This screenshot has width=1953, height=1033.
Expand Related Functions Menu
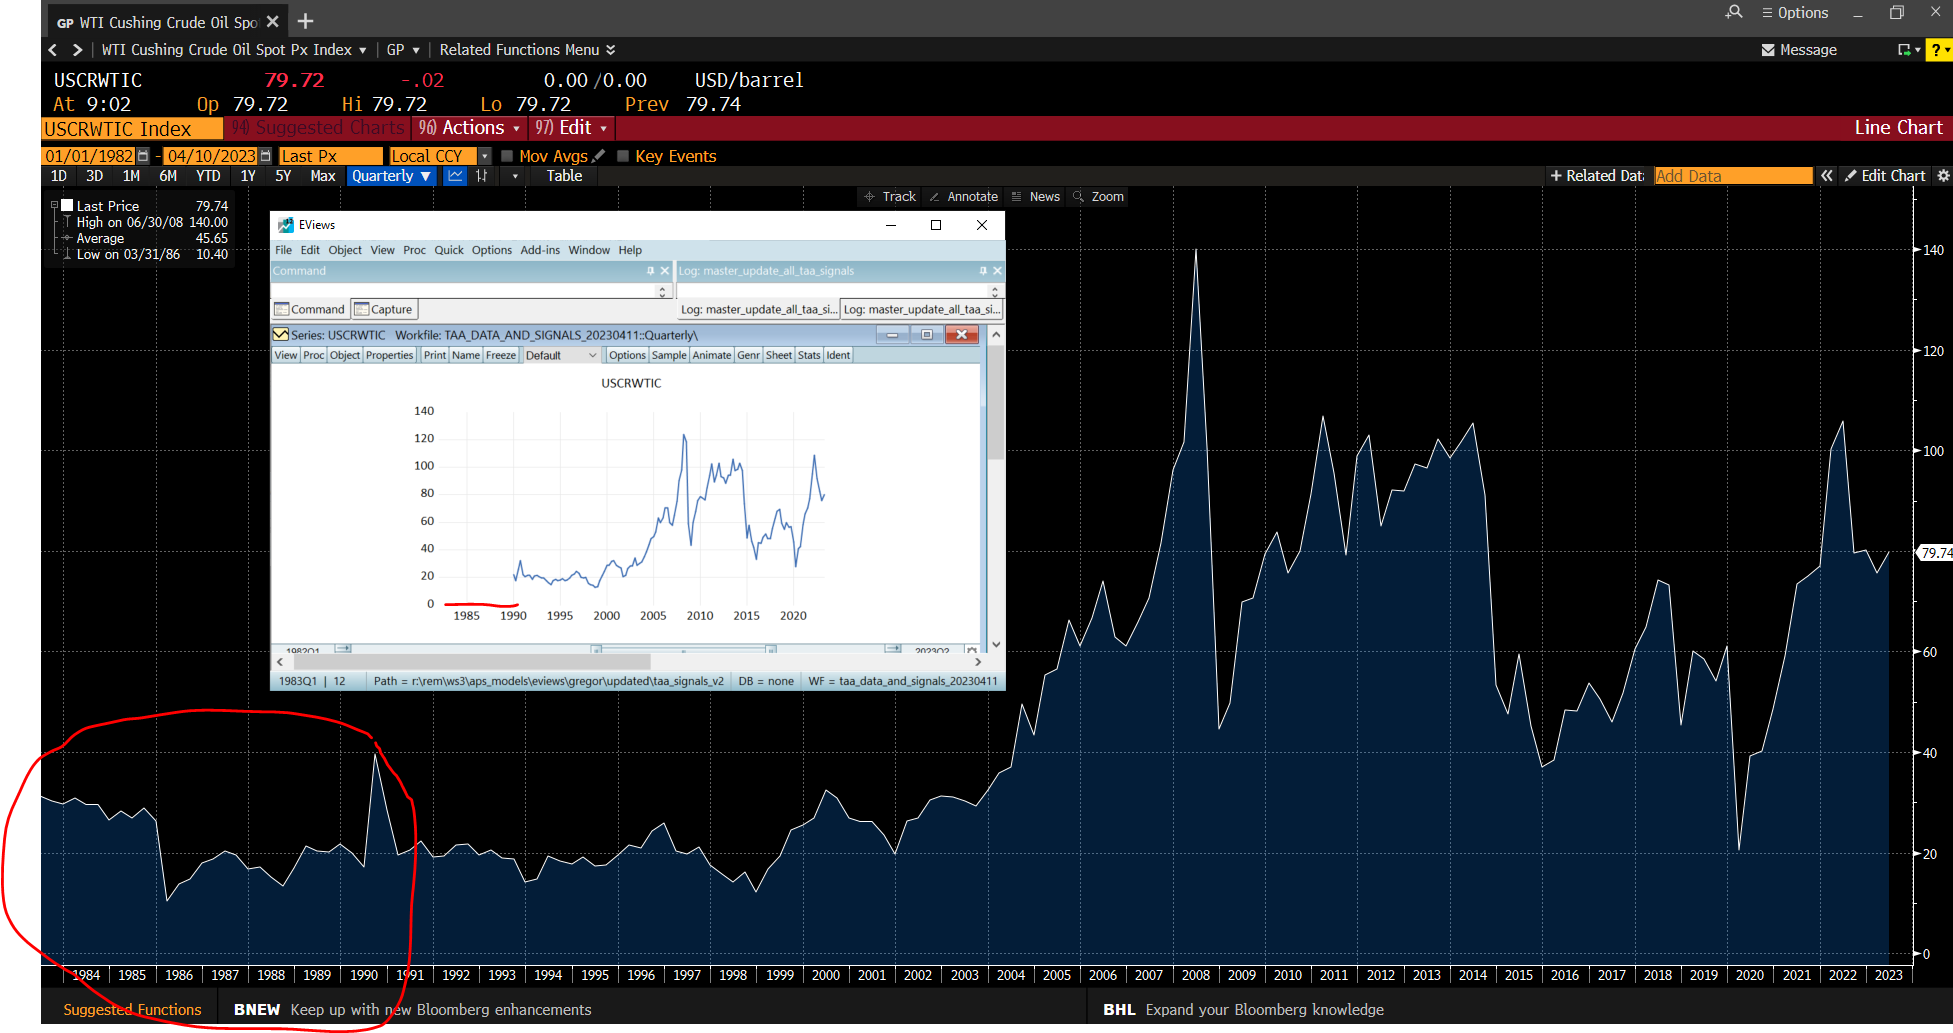(527, 50)
